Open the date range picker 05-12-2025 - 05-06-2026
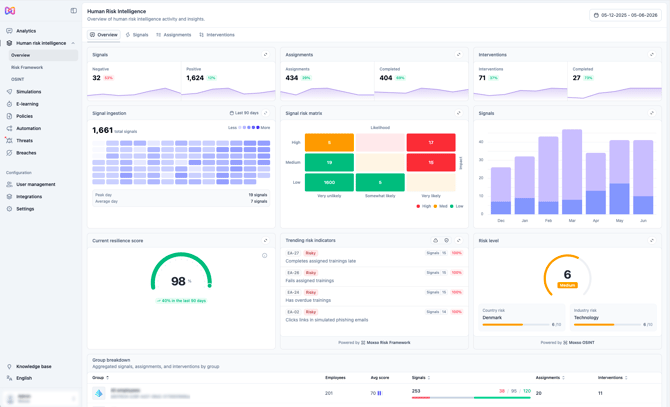Viewport: 670px width, 407px height. [626, 15]
